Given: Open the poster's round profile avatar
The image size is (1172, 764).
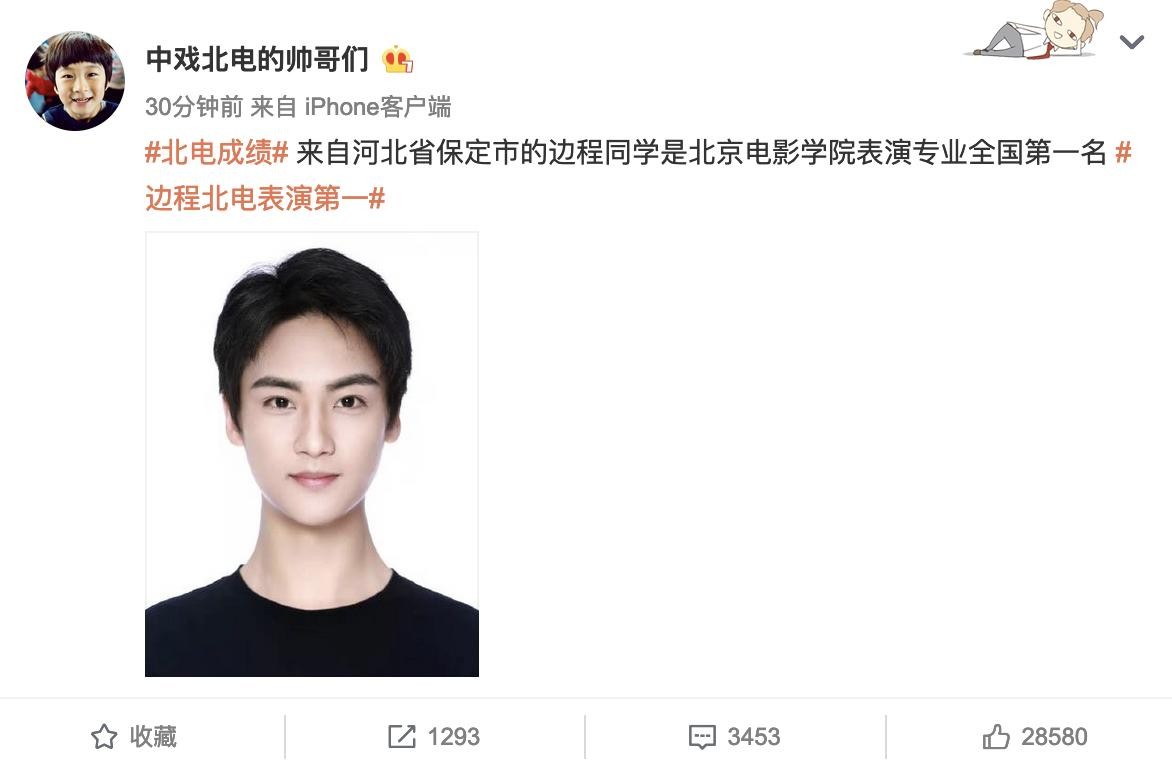Looking at the screenshot, I should point(75,81).
